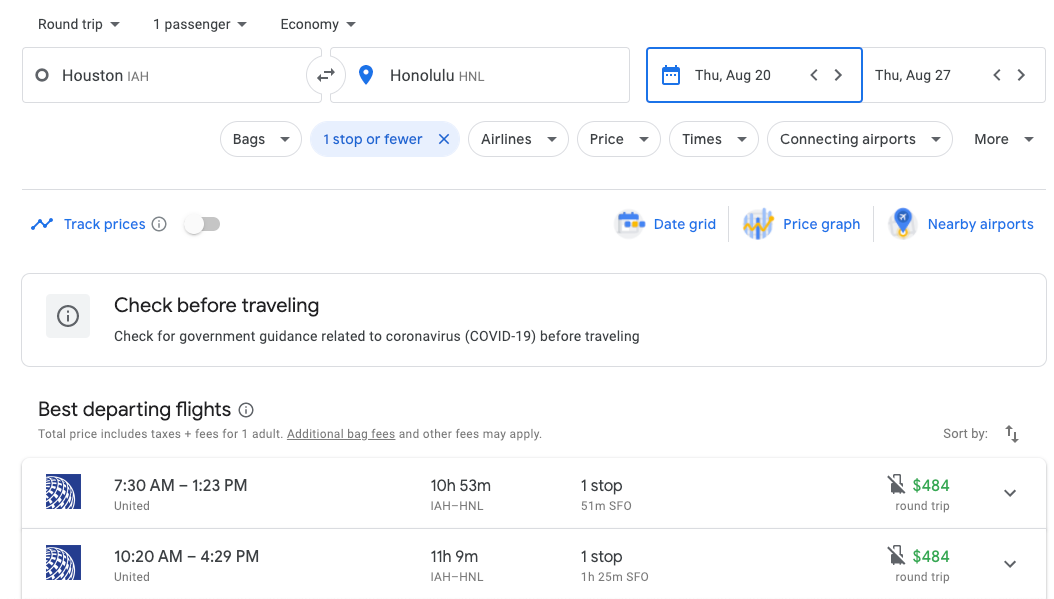Open the Date grid view
Screen dimensions: 1054x599
point(667,224)
